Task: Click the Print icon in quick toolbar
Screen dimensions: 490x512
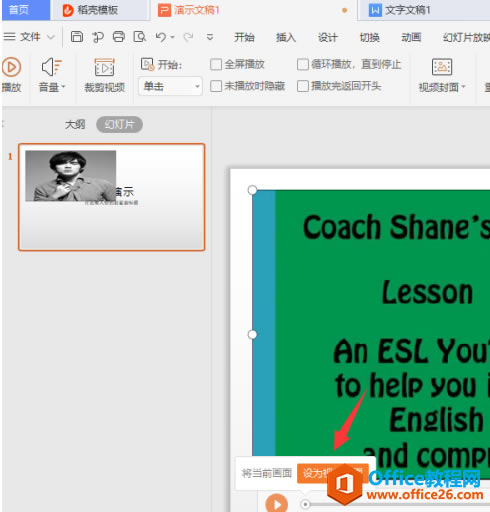Action: [119, 37]
